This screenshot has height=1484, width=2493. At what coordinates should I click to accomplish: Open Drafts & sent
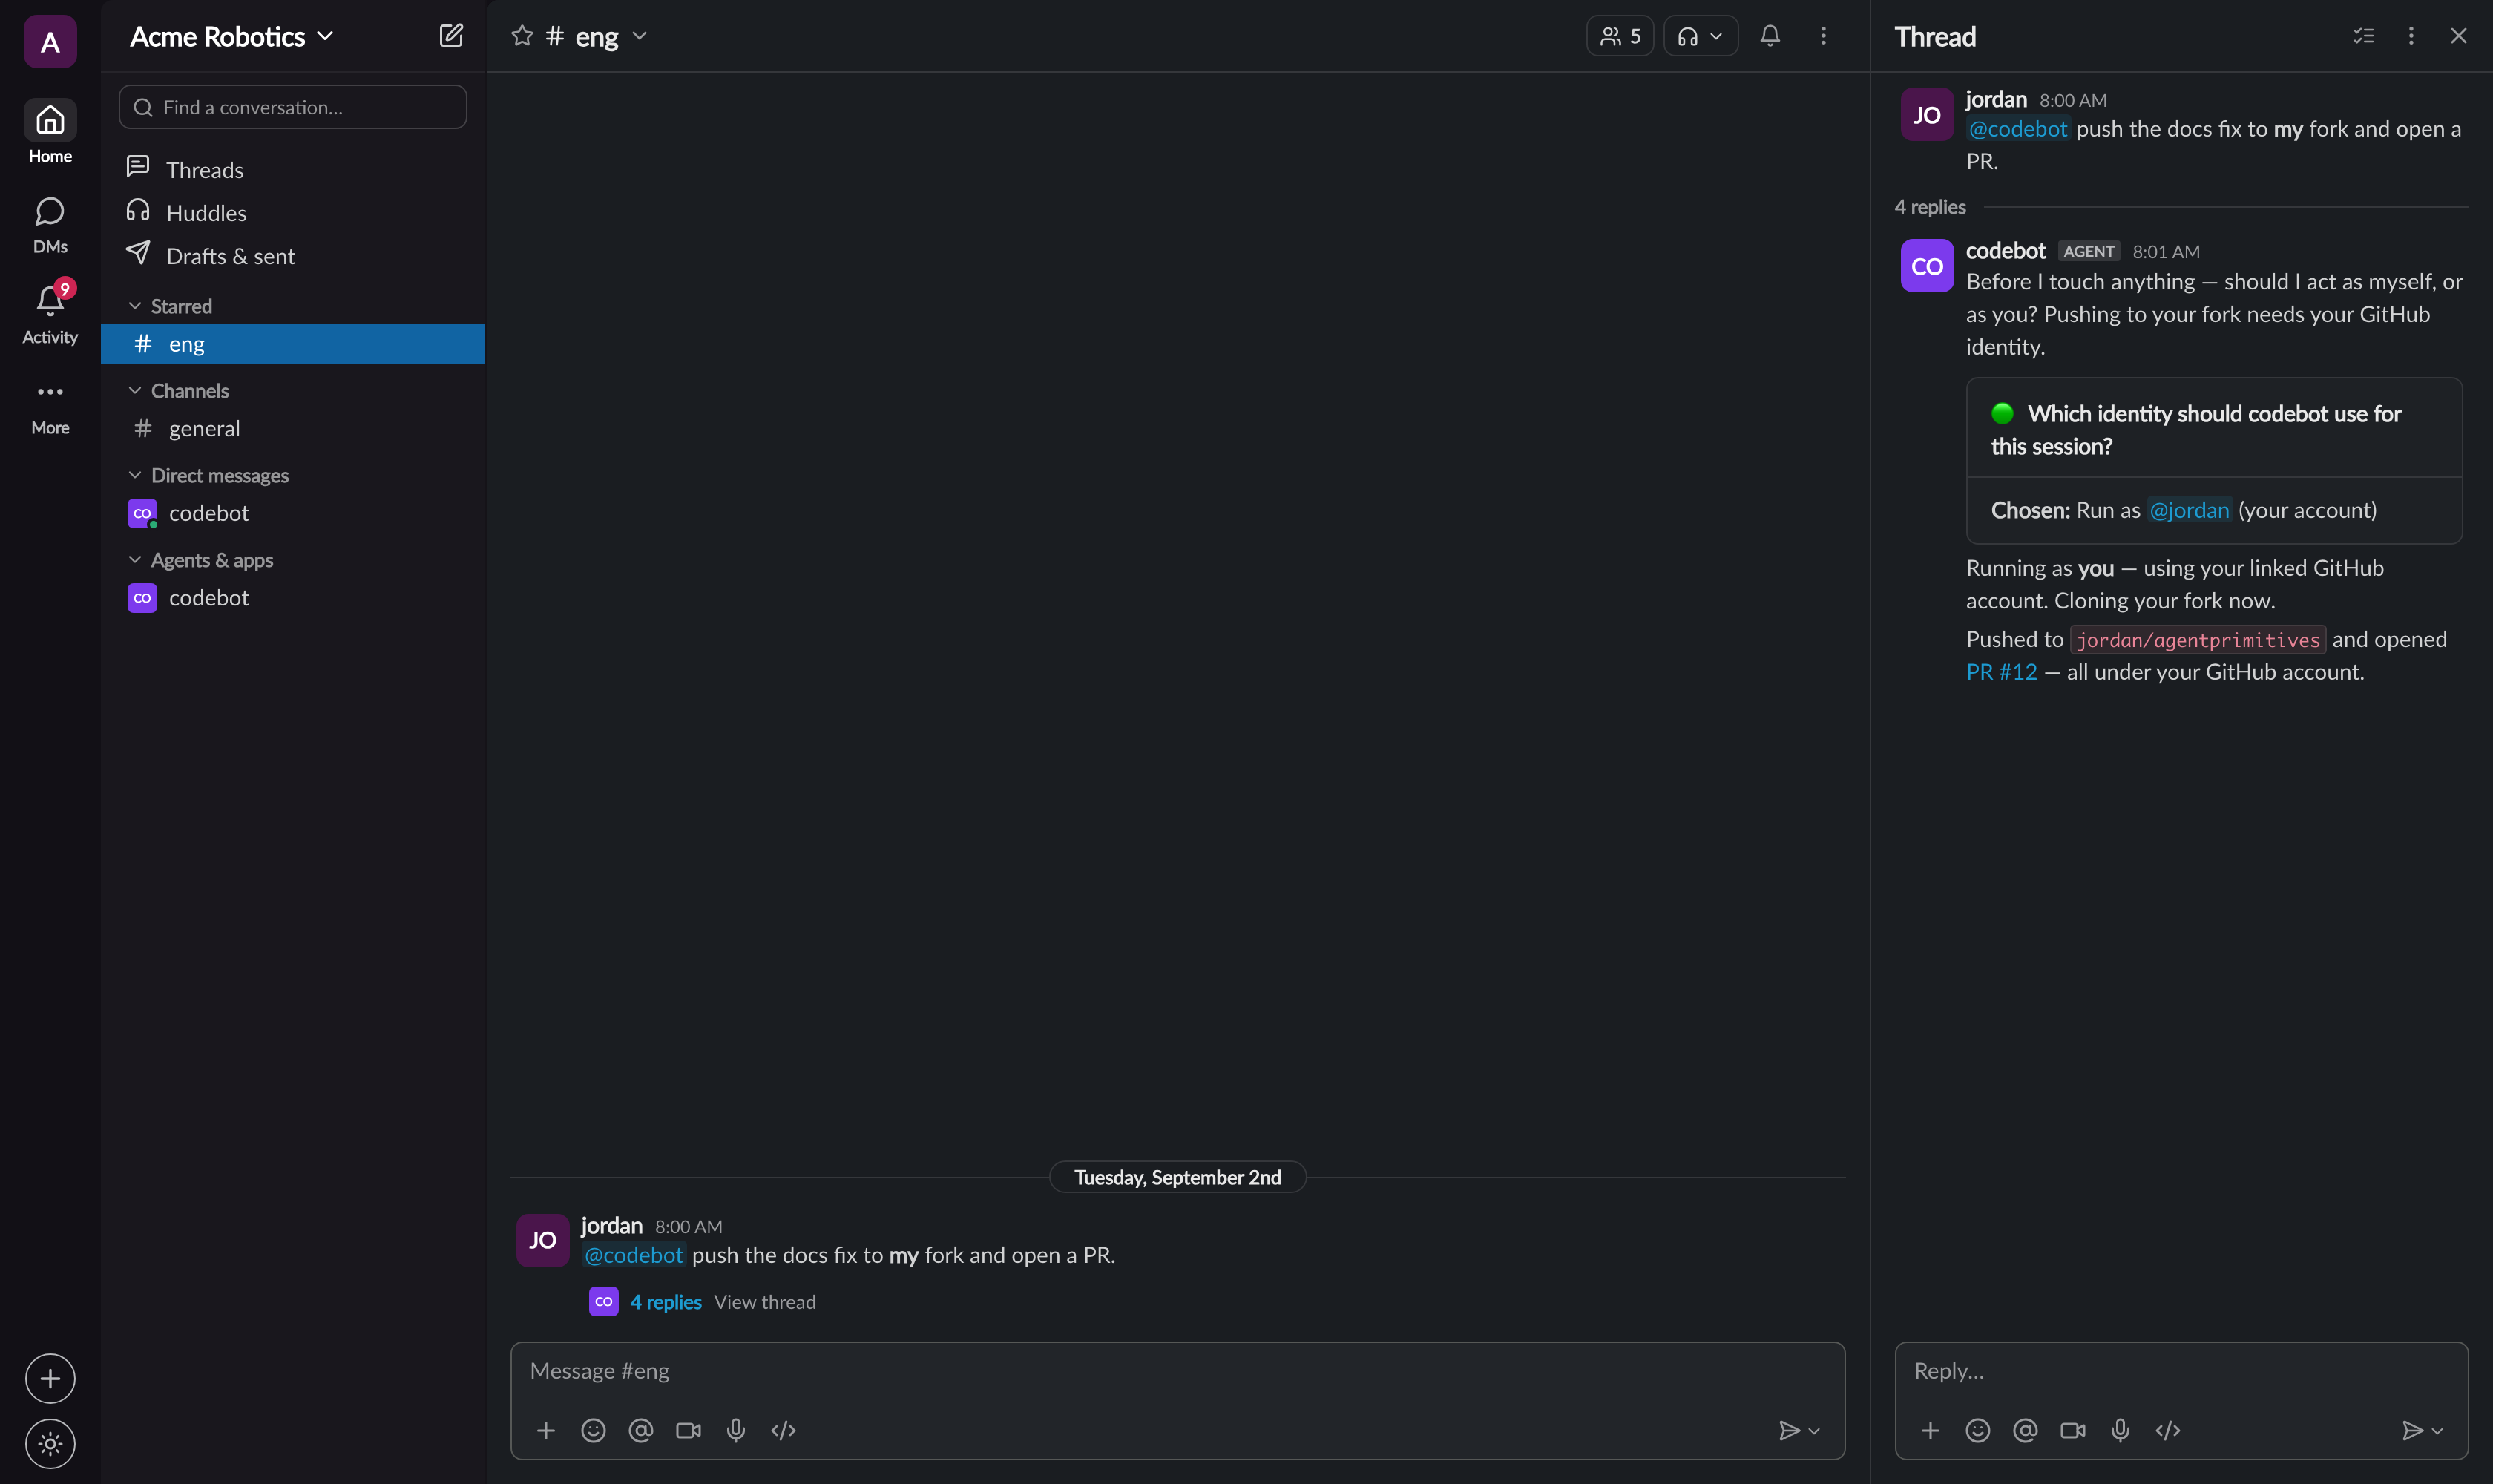[x=293, y=256]
